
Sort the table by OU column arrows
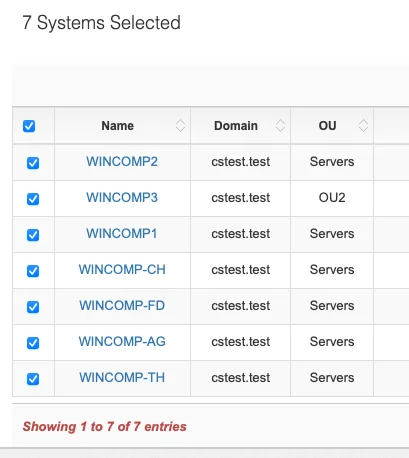(363, 126)
